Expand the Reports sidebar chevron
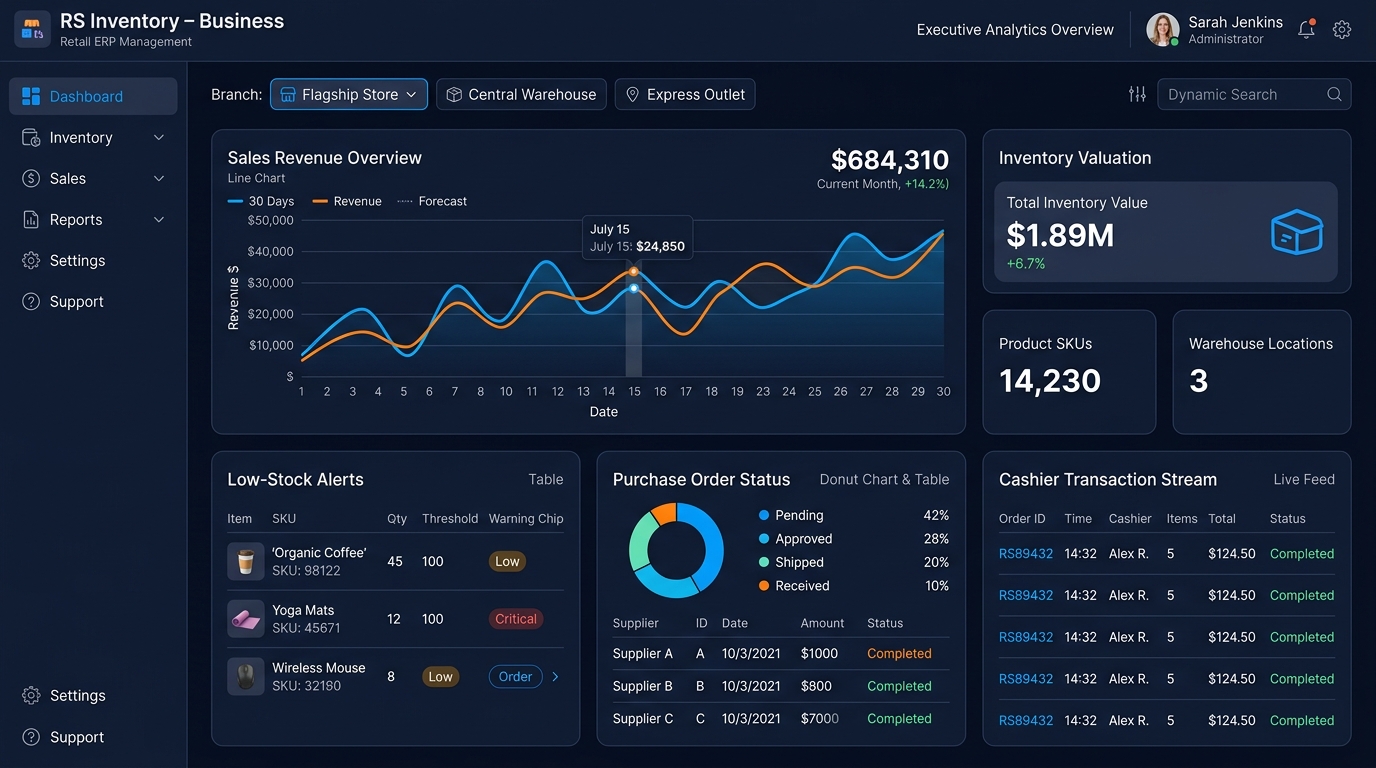The image size is (1376, 768). pos(159,219)
